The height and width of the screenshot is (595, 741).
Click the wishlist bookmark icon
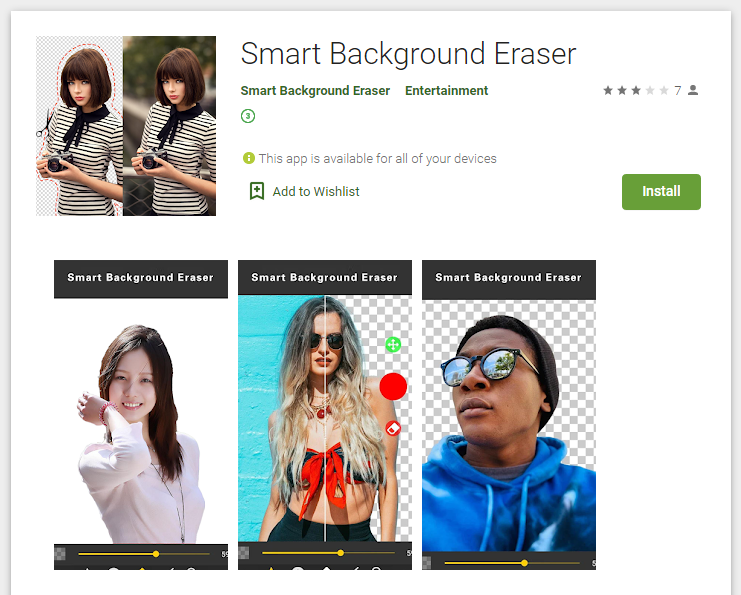click(257, 191)
